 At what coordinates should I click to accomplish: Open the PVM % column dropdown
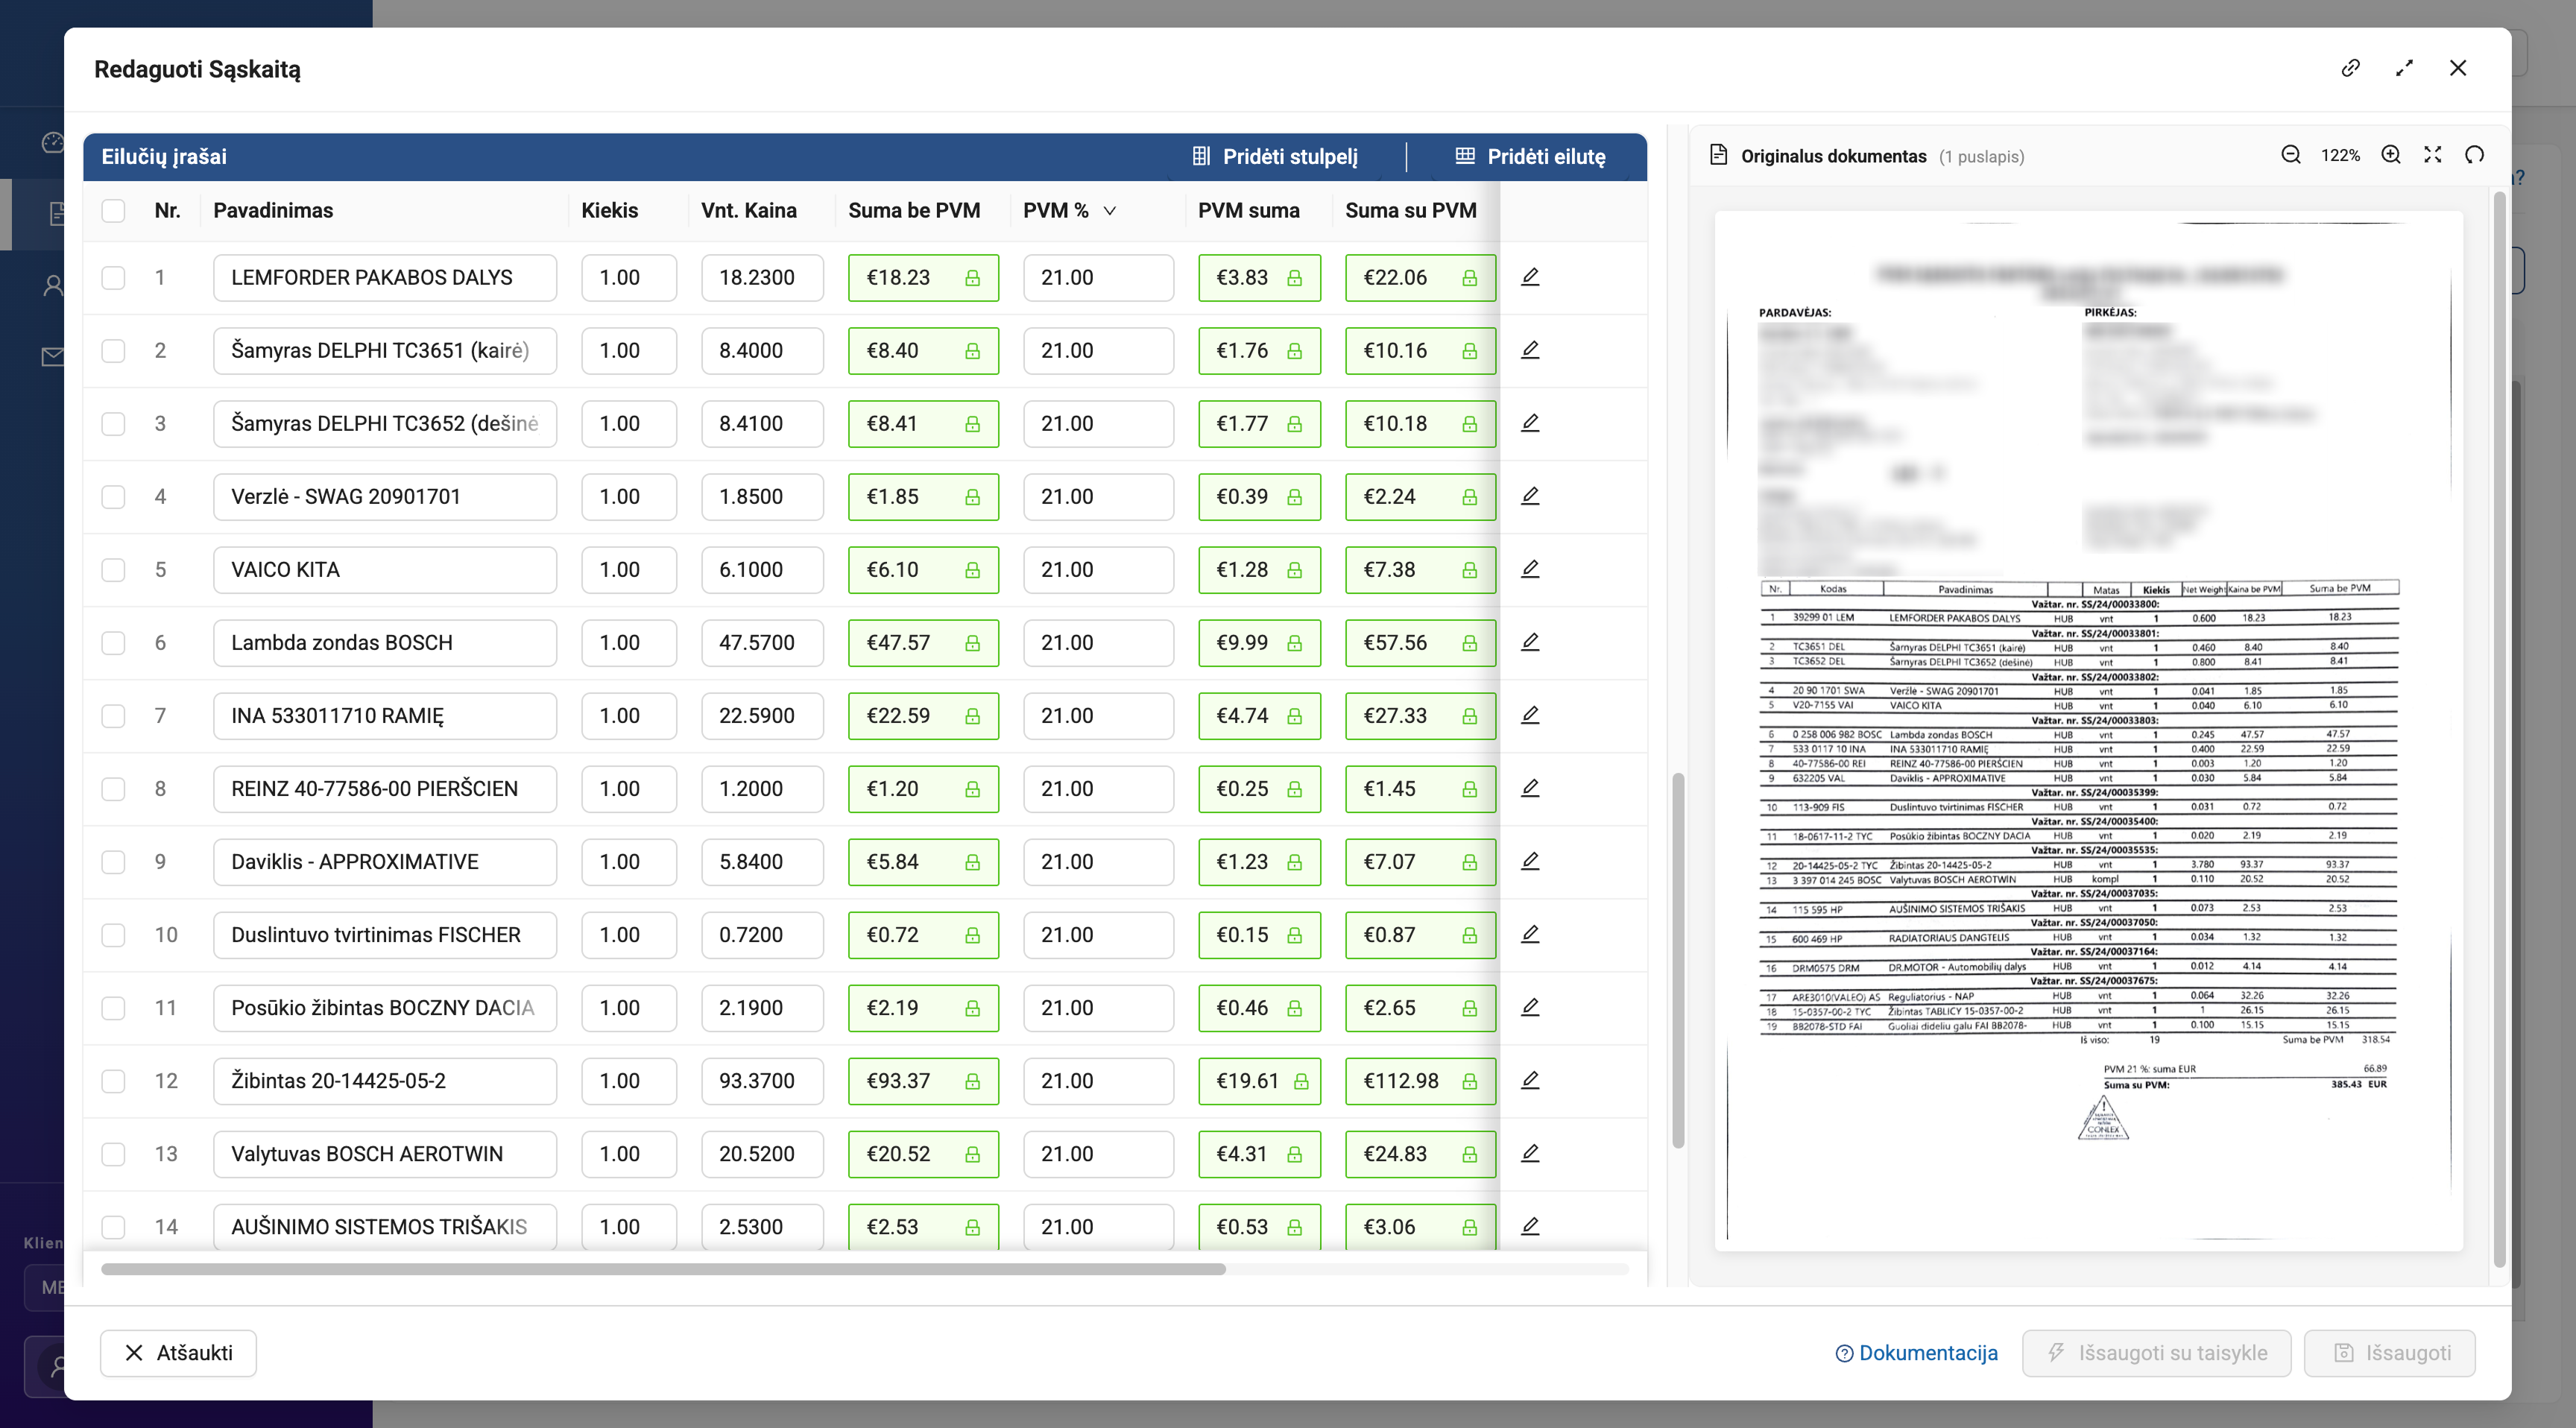[x=1109, y=211]
